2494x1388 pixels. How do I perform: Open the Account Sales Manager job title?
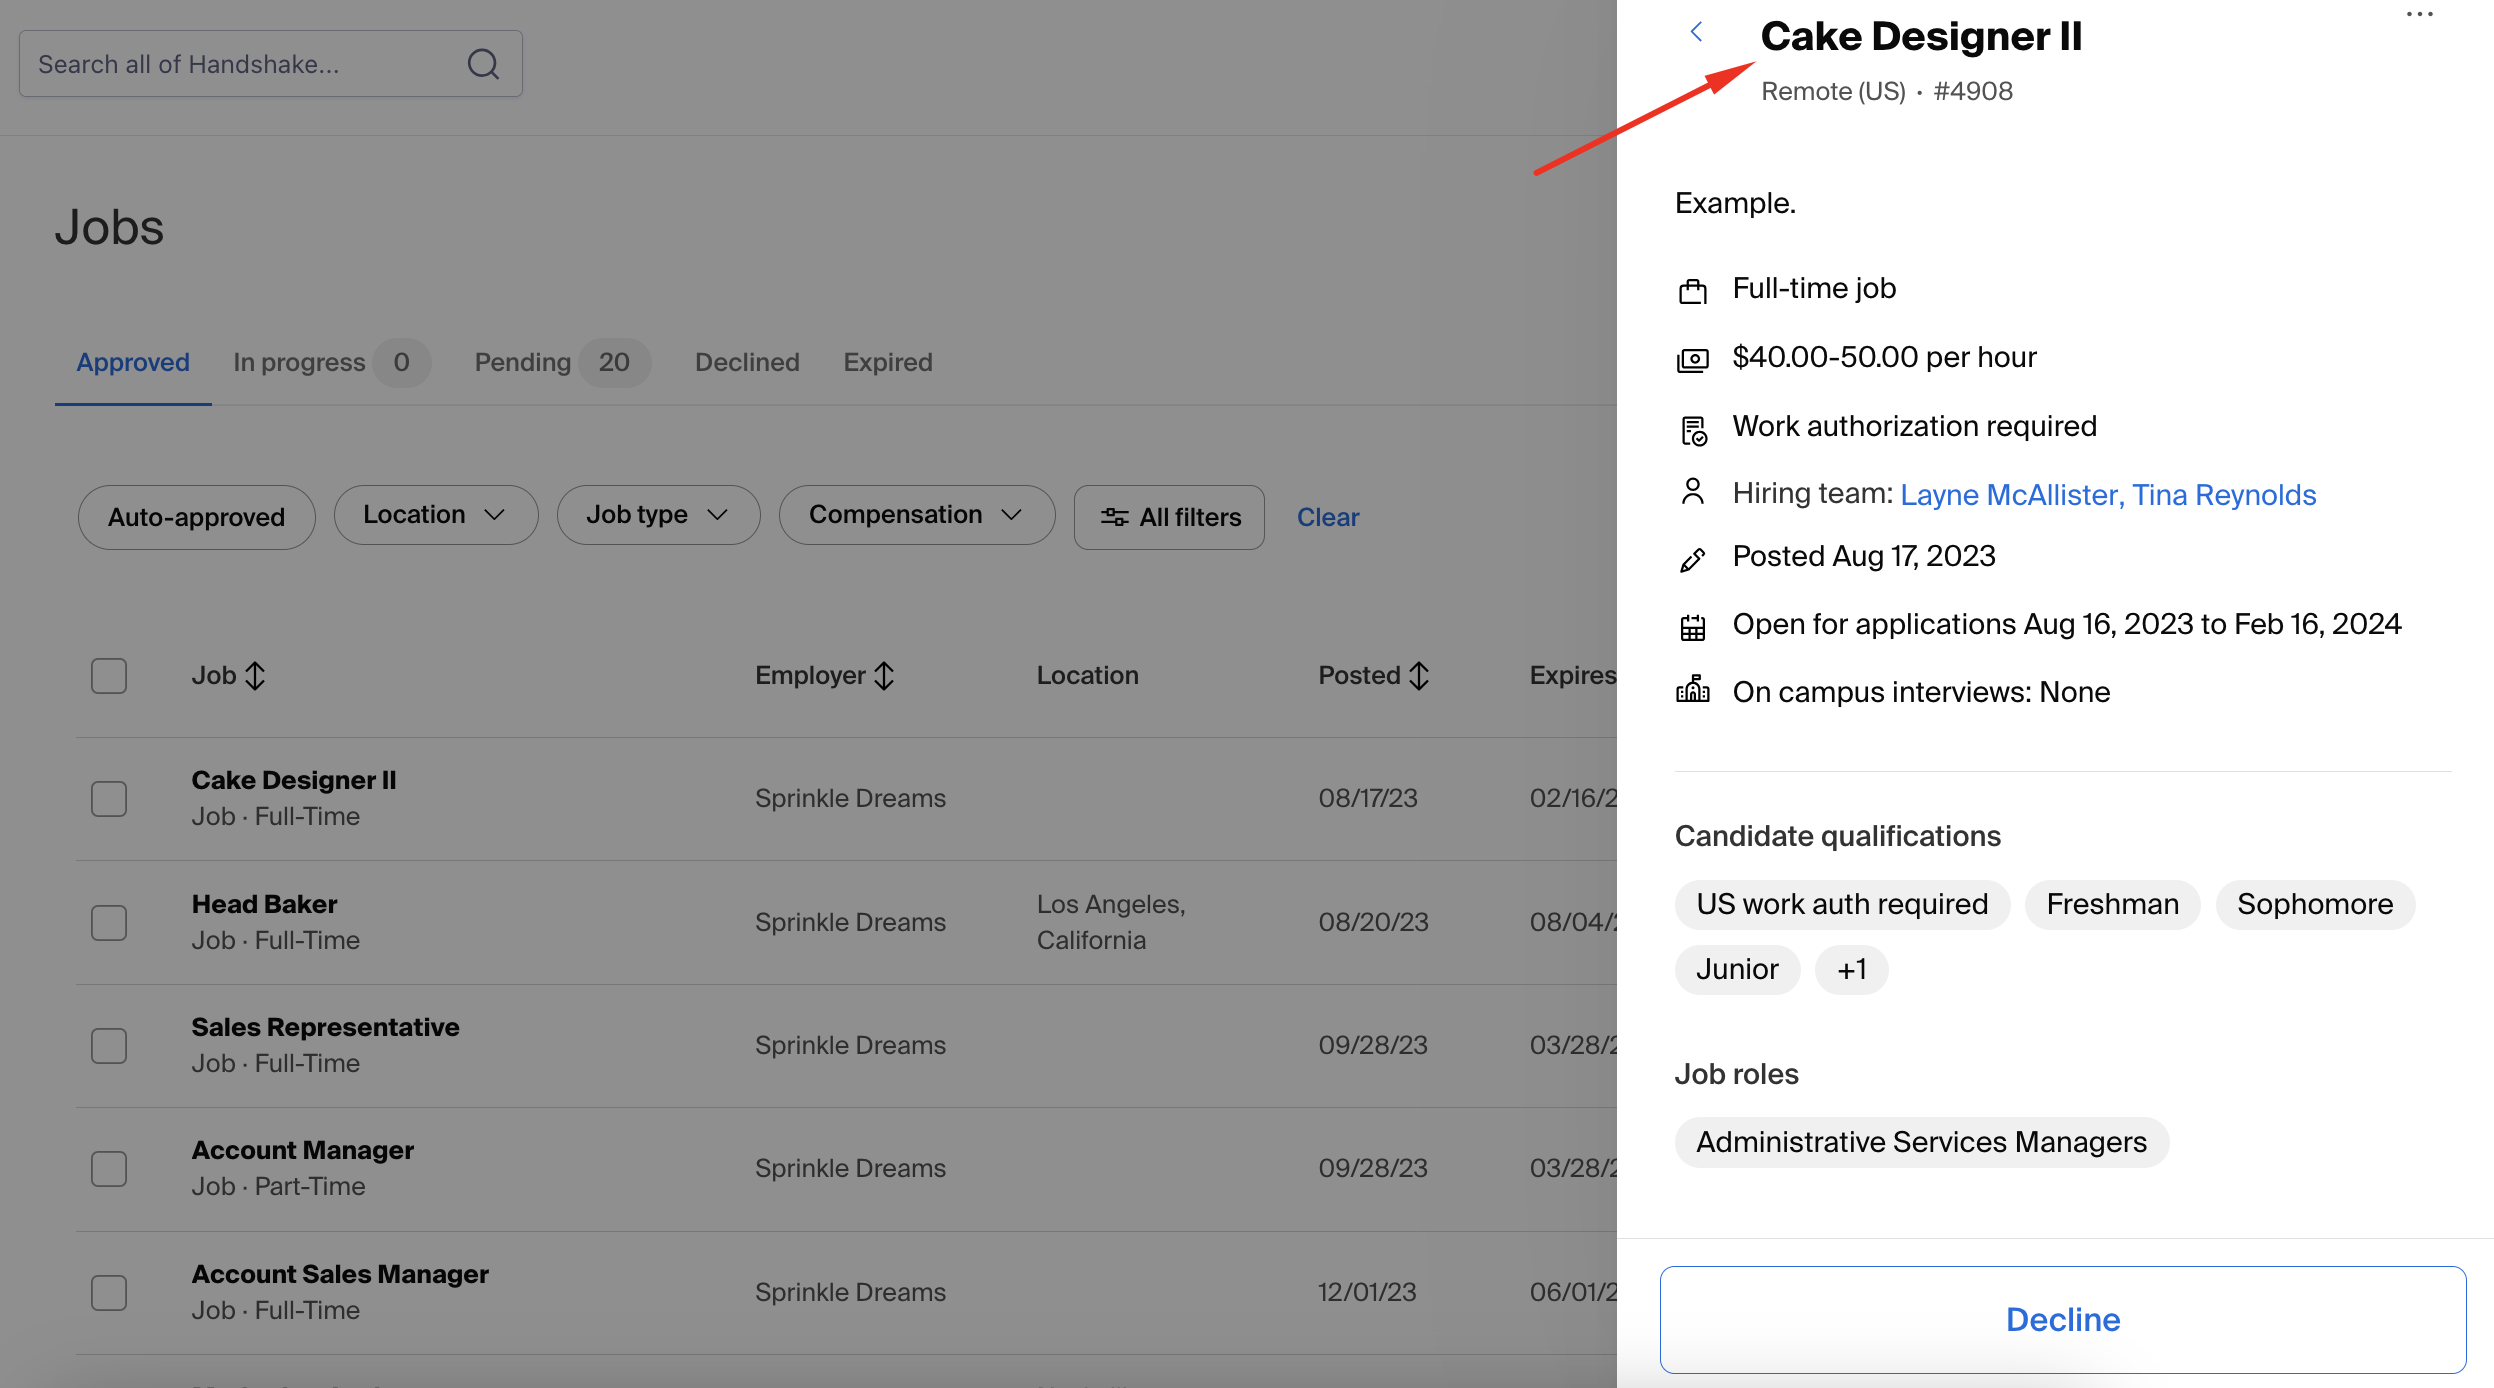click(x=340, y=1274)
